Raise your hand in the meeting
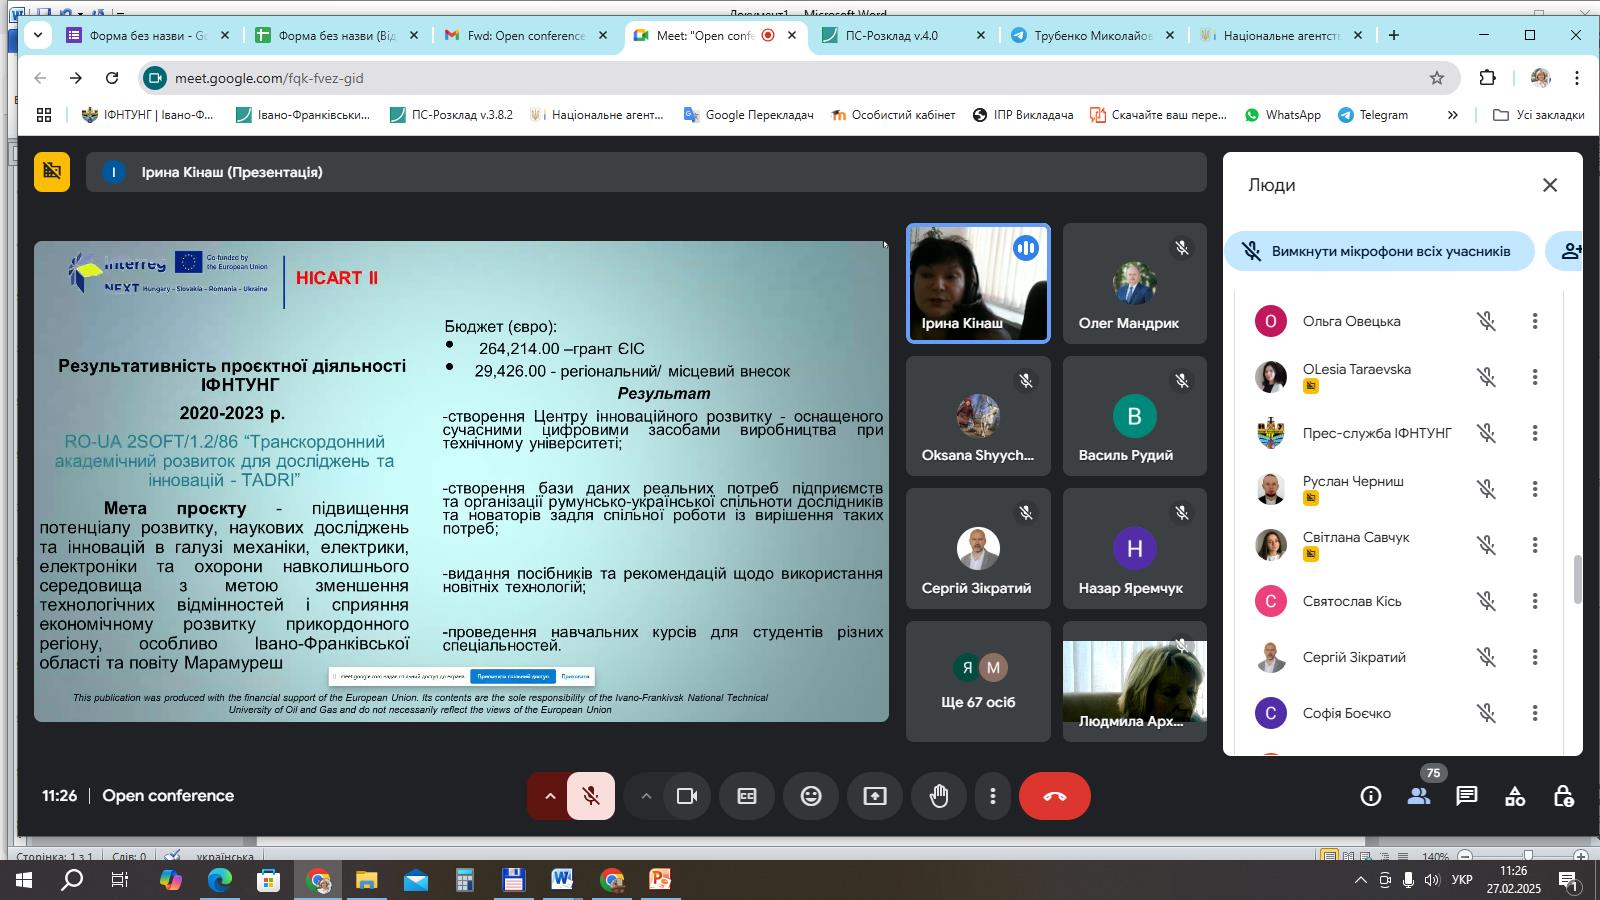Viewport: 1600px width, 900px height. coord(938,796)
